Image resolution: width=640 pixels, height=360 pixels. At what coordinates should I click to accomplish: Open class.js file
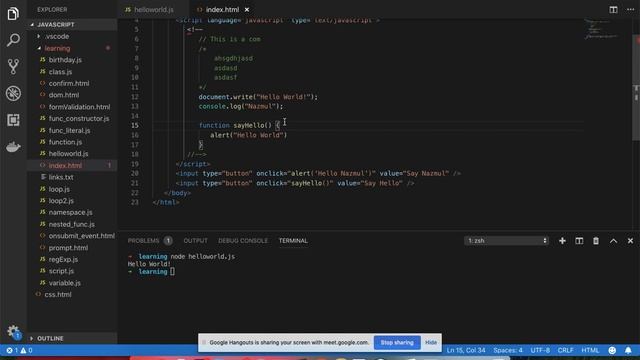72,71
